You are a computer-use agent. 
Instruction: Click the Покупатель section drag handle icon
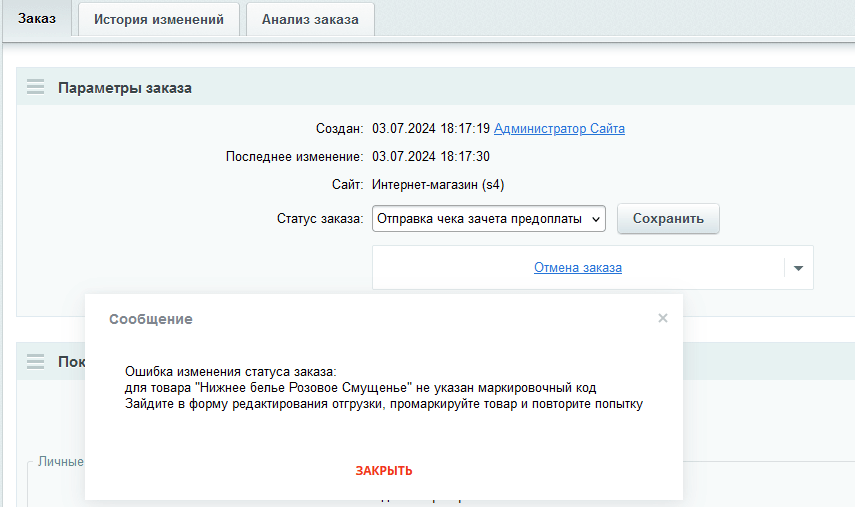pyautogui.click(x=35, y=361)
